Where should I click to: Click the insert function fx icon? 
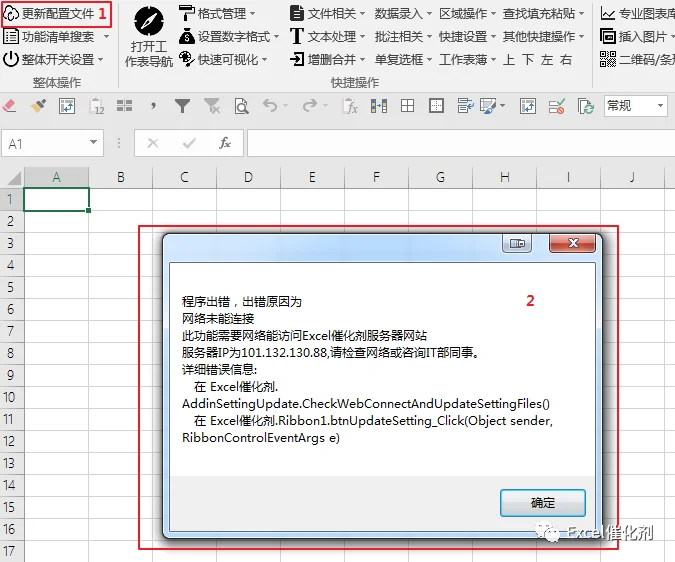click(x=225, y=143)
